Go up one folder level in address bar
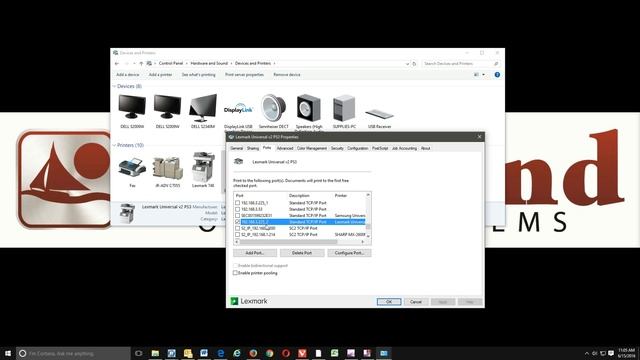The width and height of the screenshot is (640, 360). (141, 64)
